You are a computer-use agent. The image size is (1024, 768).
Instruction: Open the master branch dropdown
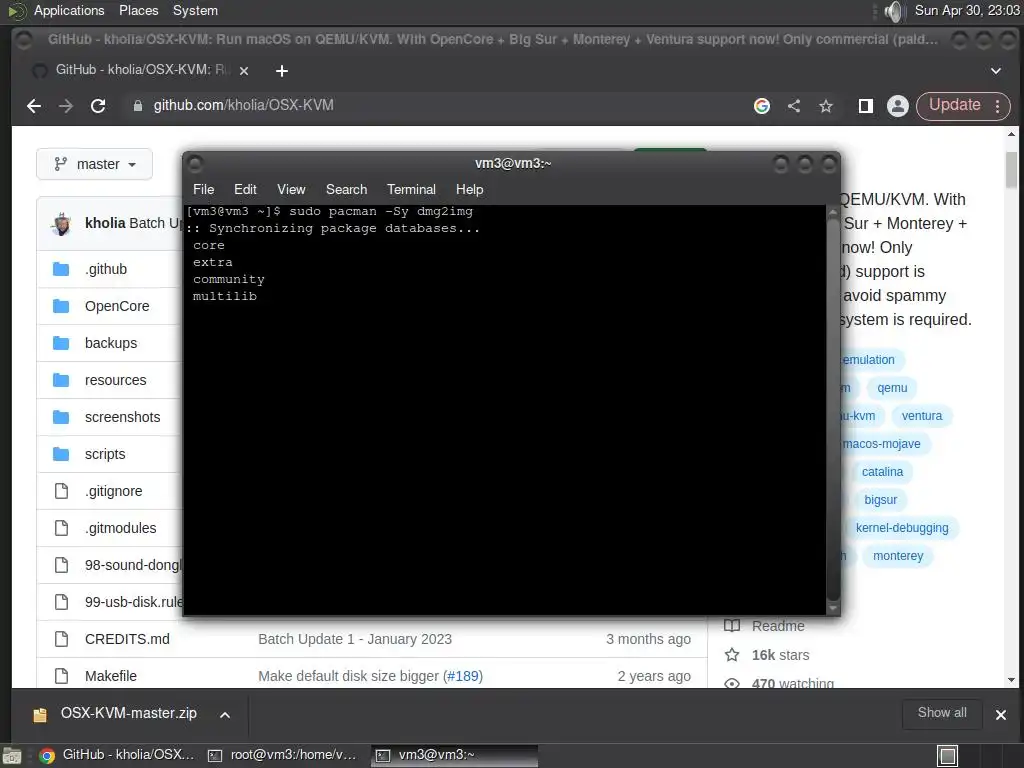point(95,164)
